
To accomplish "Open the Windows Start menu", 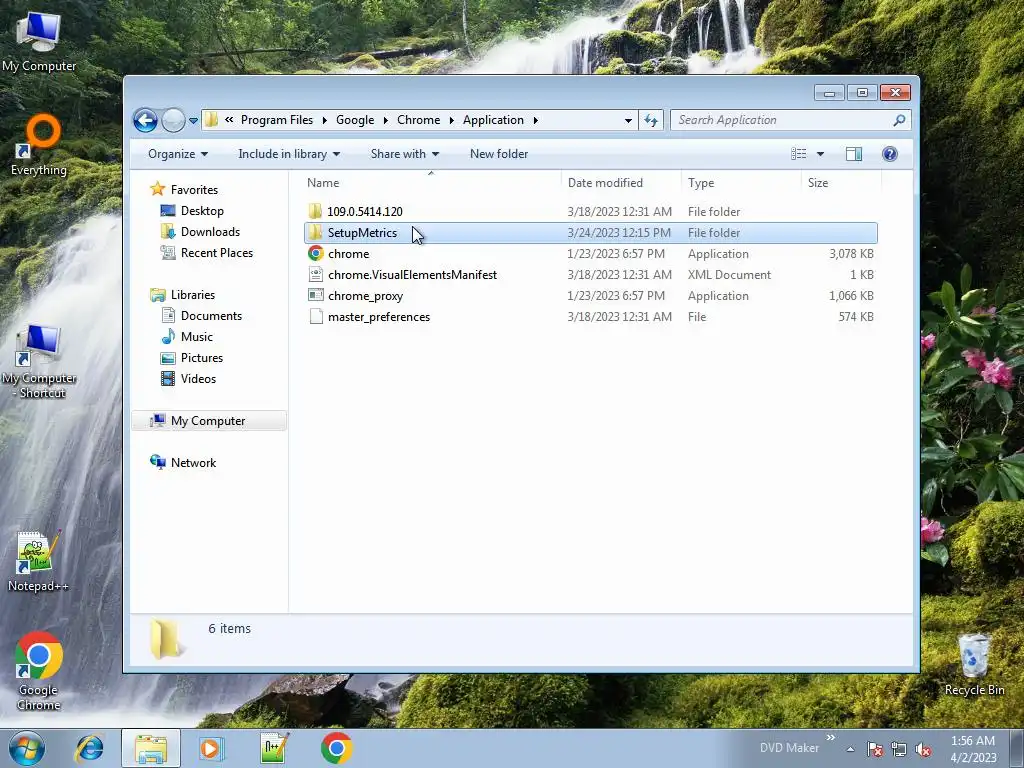I will pyautogui.click(x=27, y=748).
